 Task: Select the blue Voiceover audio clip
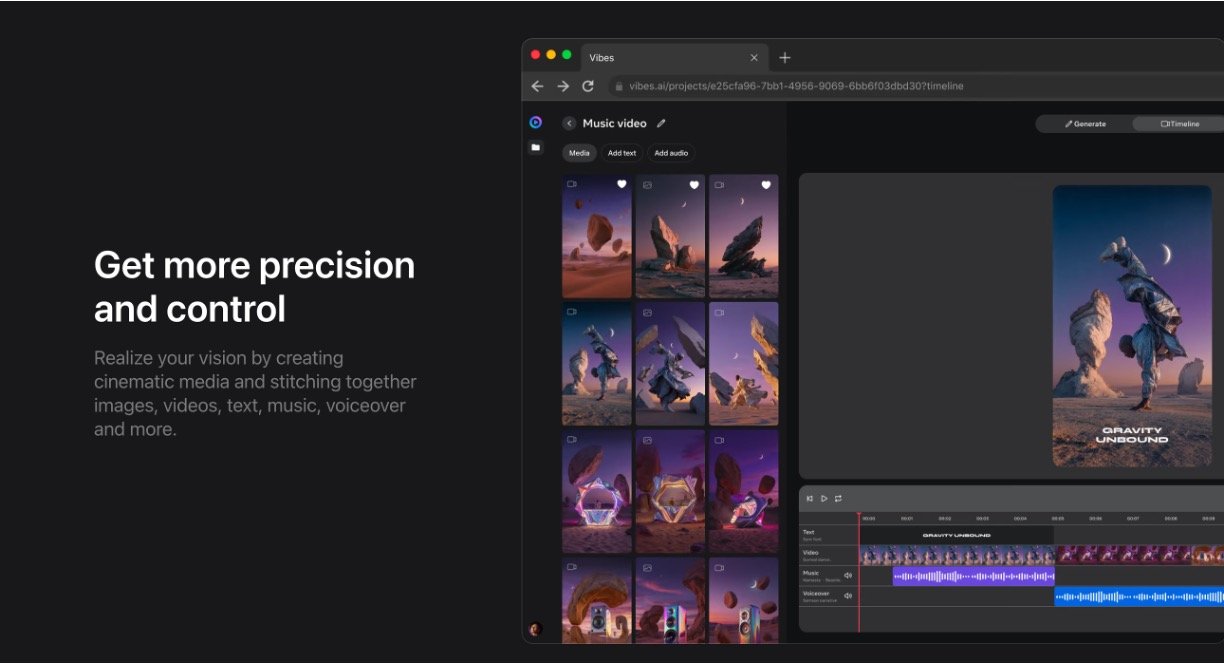click(1139, 596)
